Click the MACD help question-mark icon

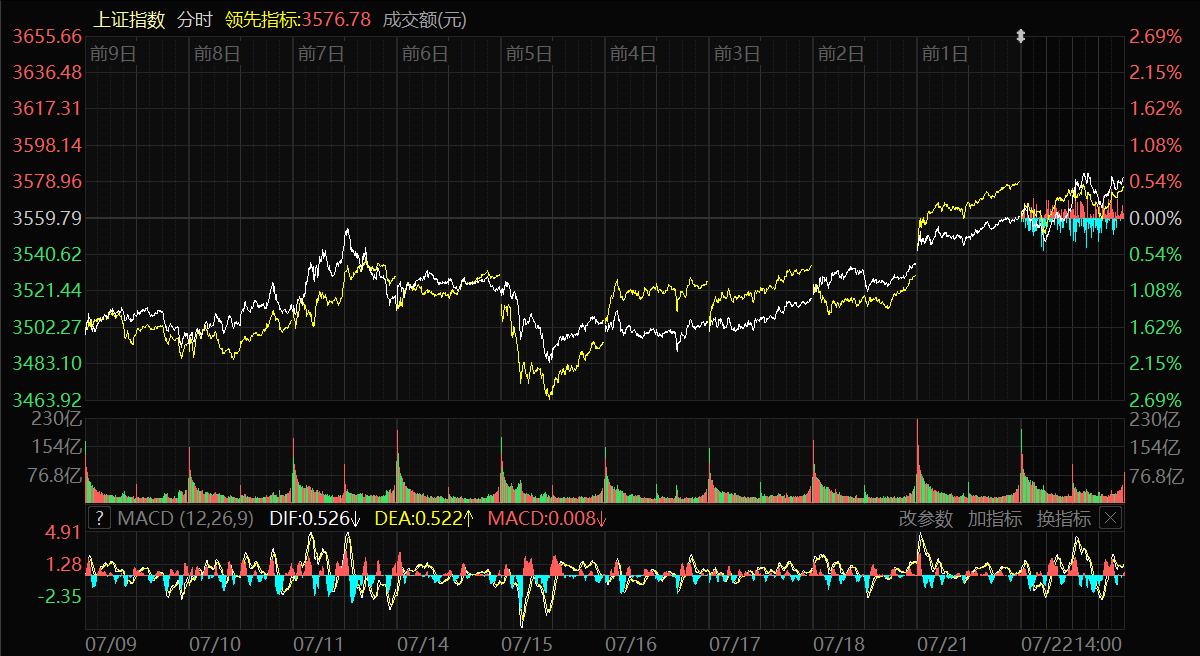pyautogui.click(x=99, y=518)
